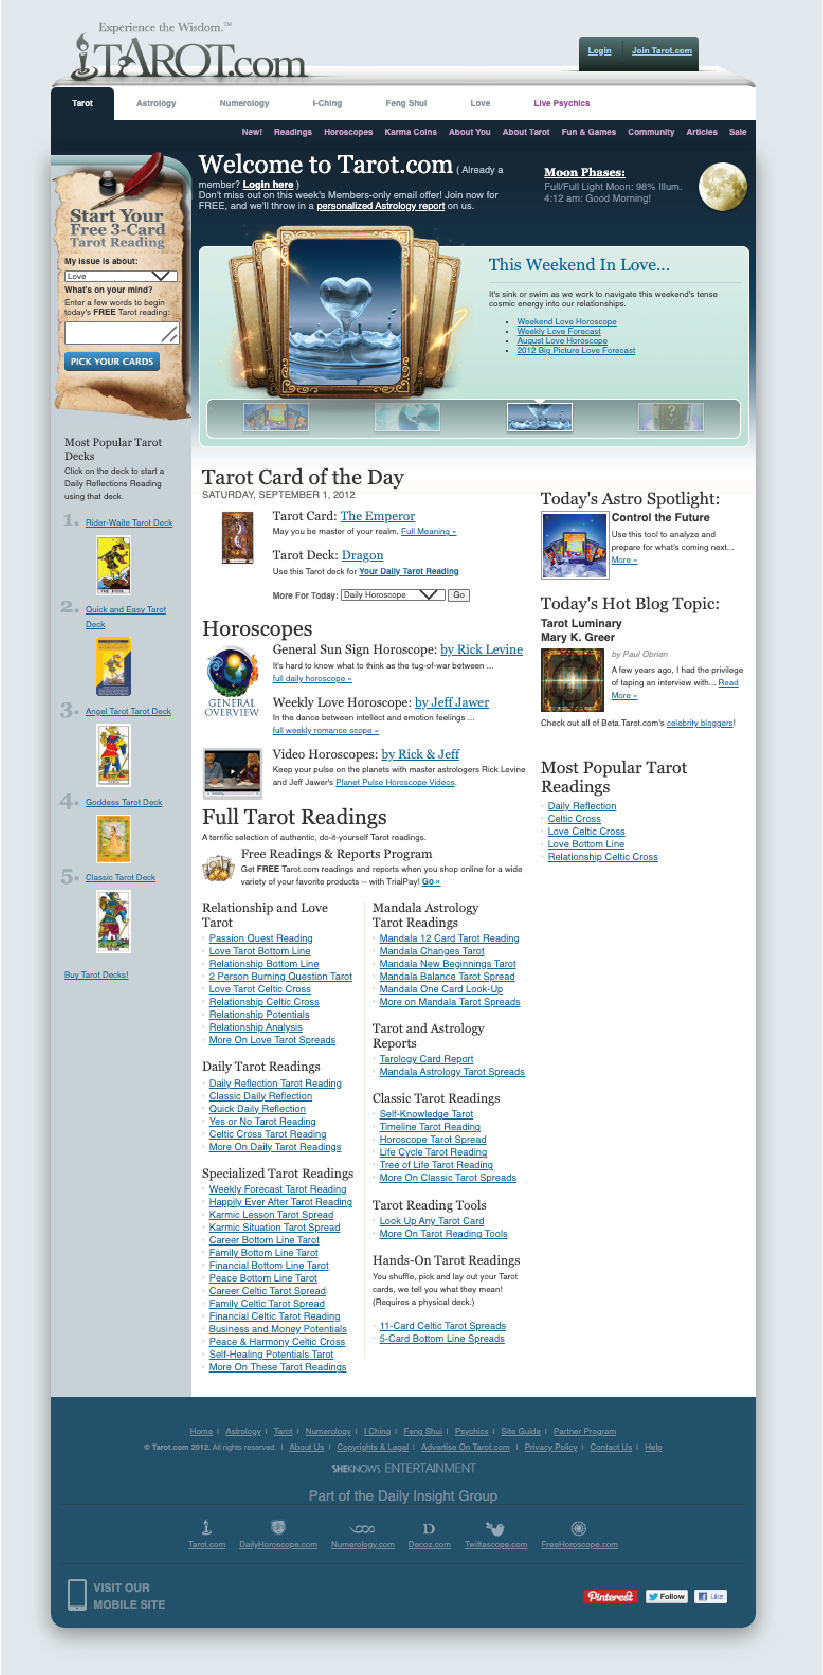
Task: Open the celebrity bloggers link
Action: (700, 723)
